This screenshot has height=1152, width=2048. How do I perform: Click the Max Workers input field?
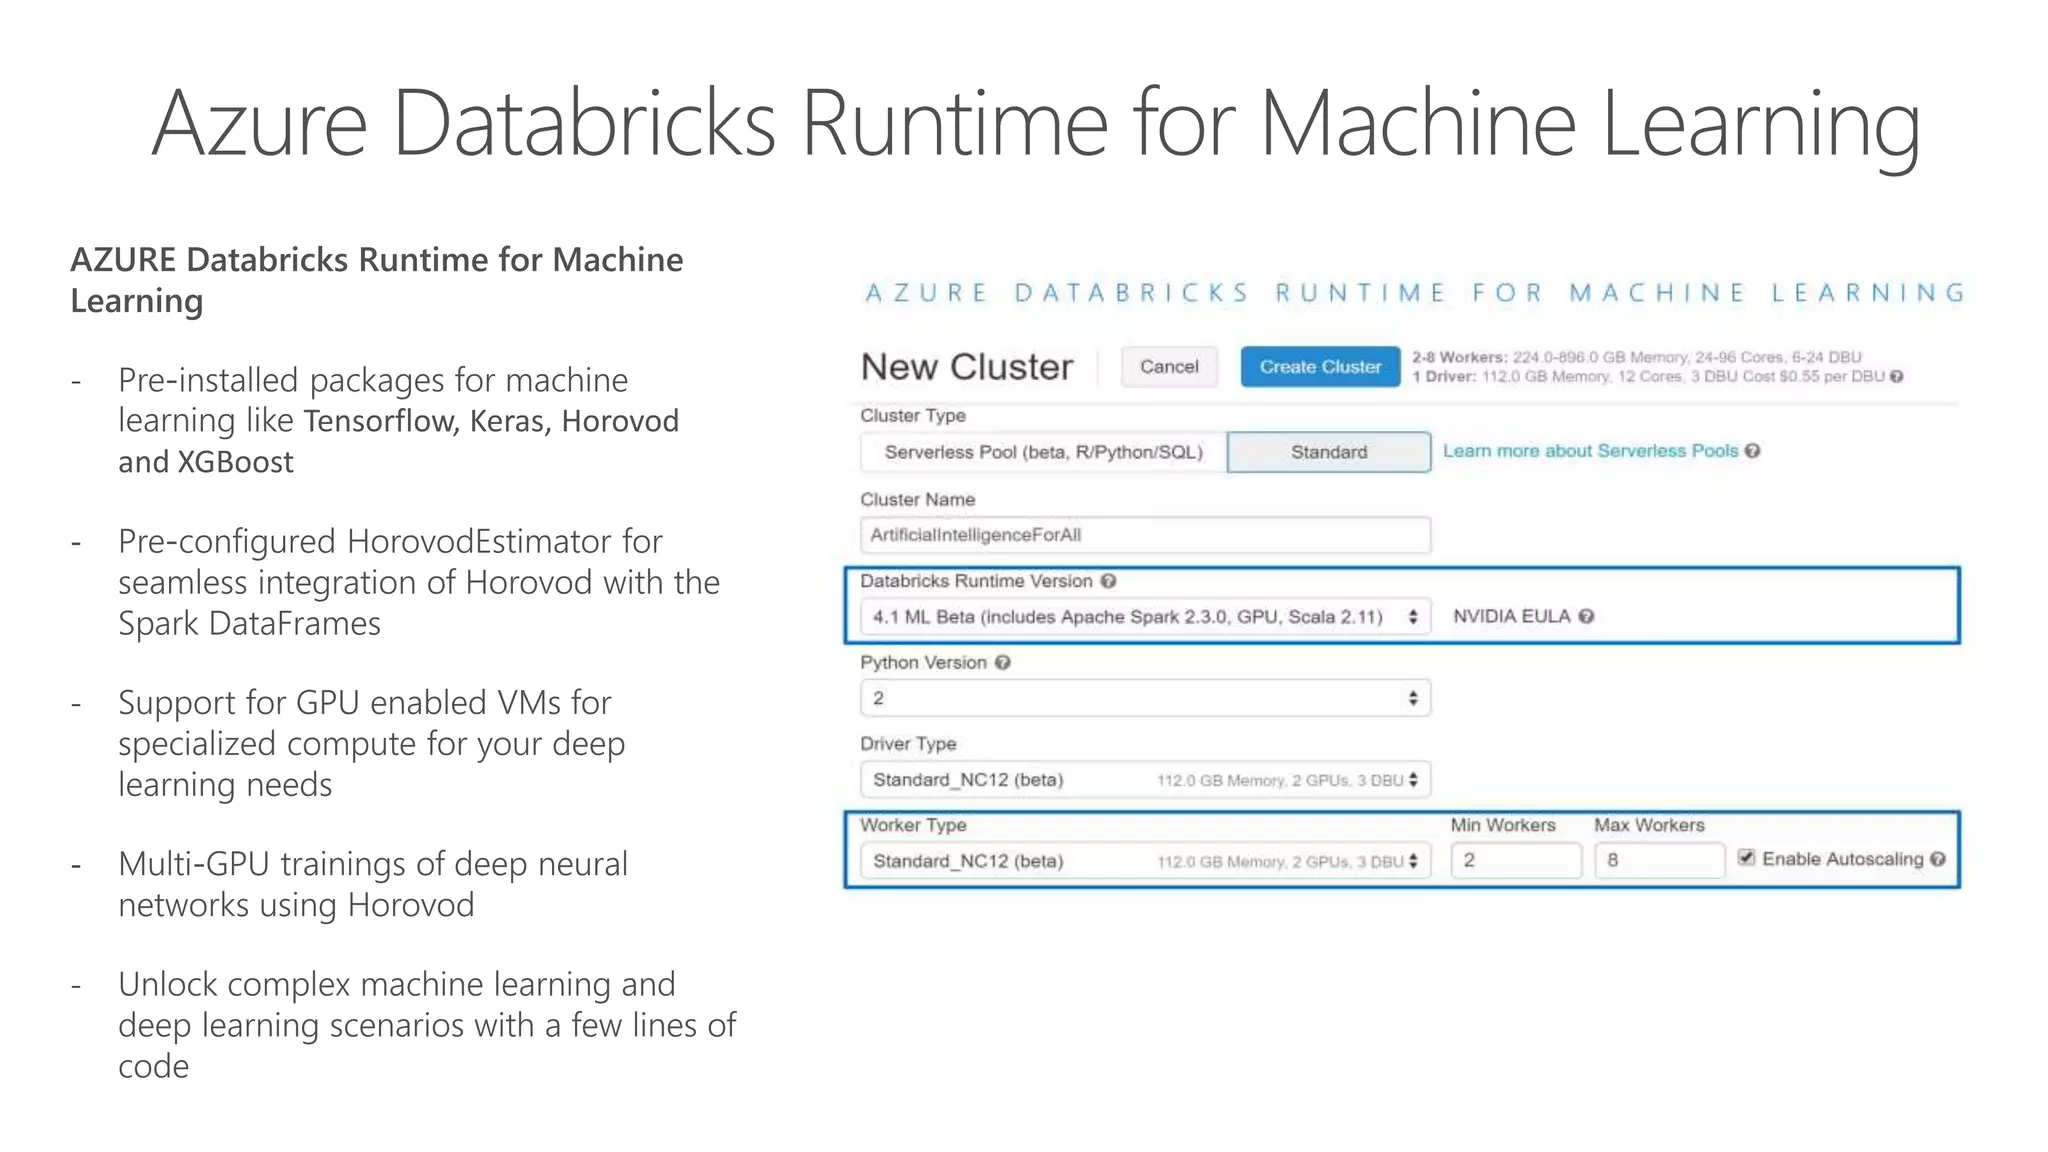(1658, 860)
